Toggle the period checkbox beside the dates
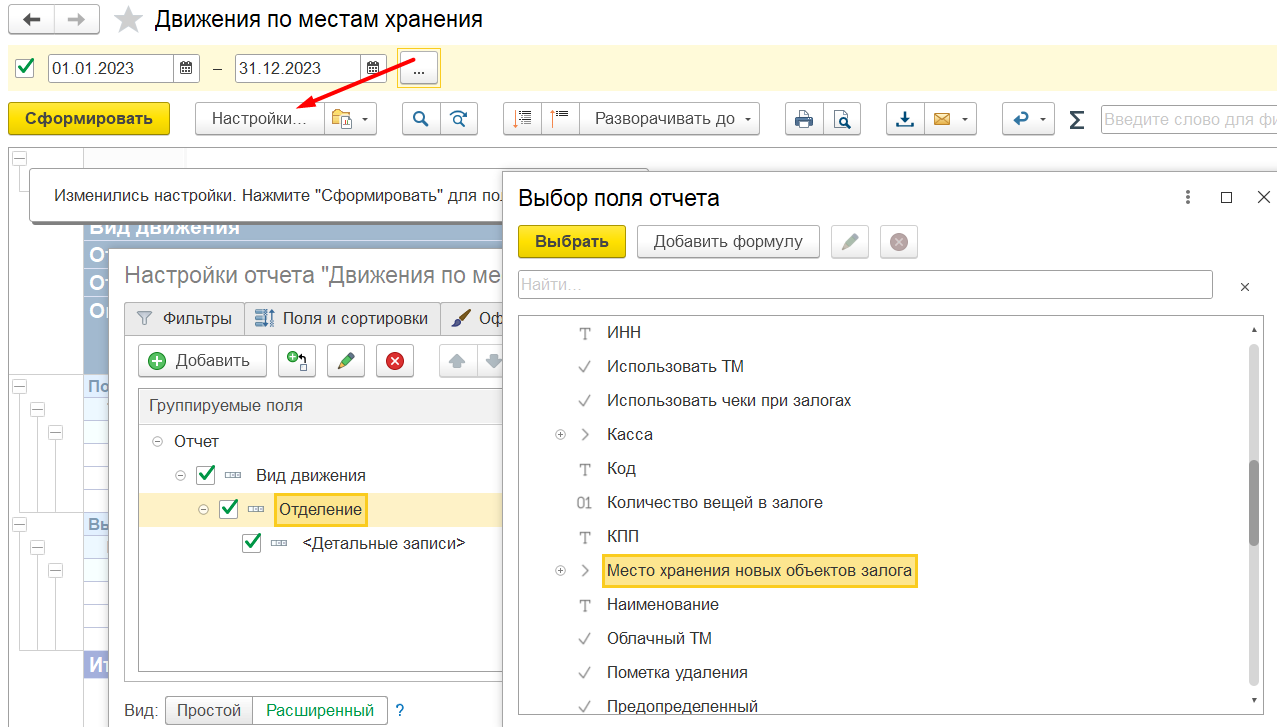The width and height of the screenshot is (1277, 727). point(26,68)
